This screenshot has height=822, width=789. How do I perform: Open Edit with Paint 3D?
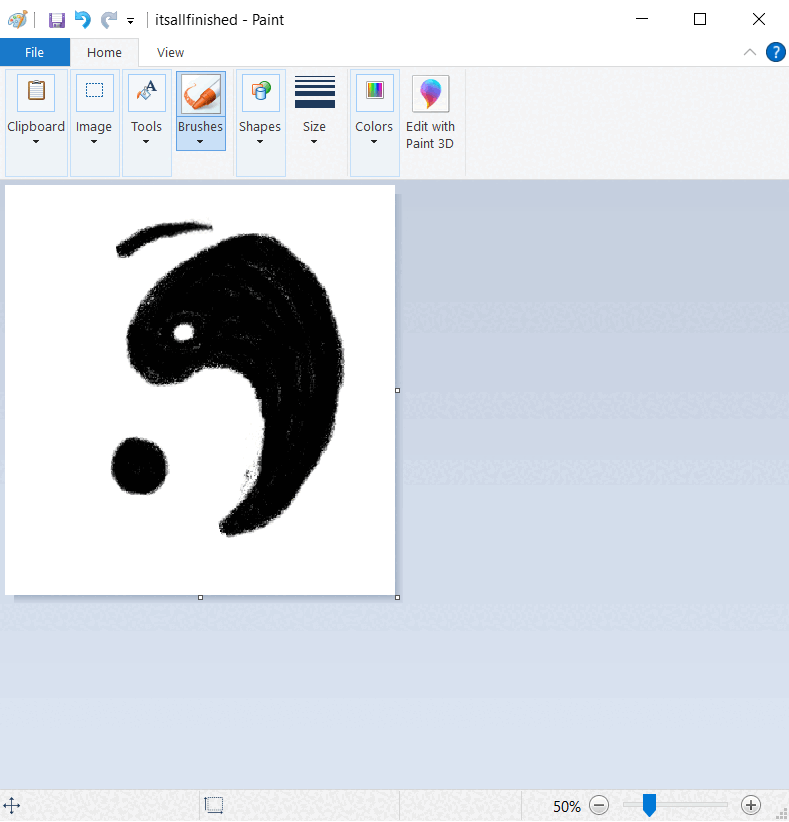pos(430,112)
